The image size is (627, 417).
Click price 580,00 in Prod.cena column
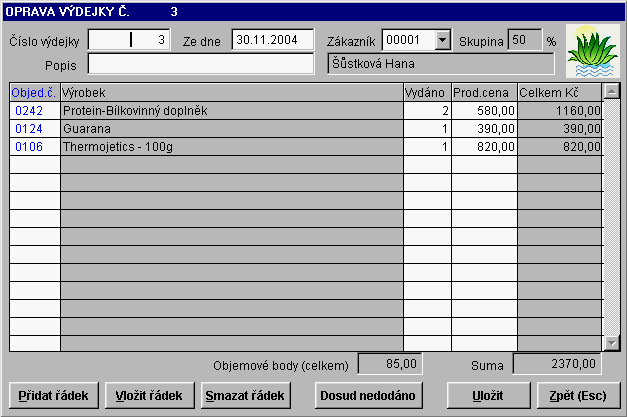(485, 110)
